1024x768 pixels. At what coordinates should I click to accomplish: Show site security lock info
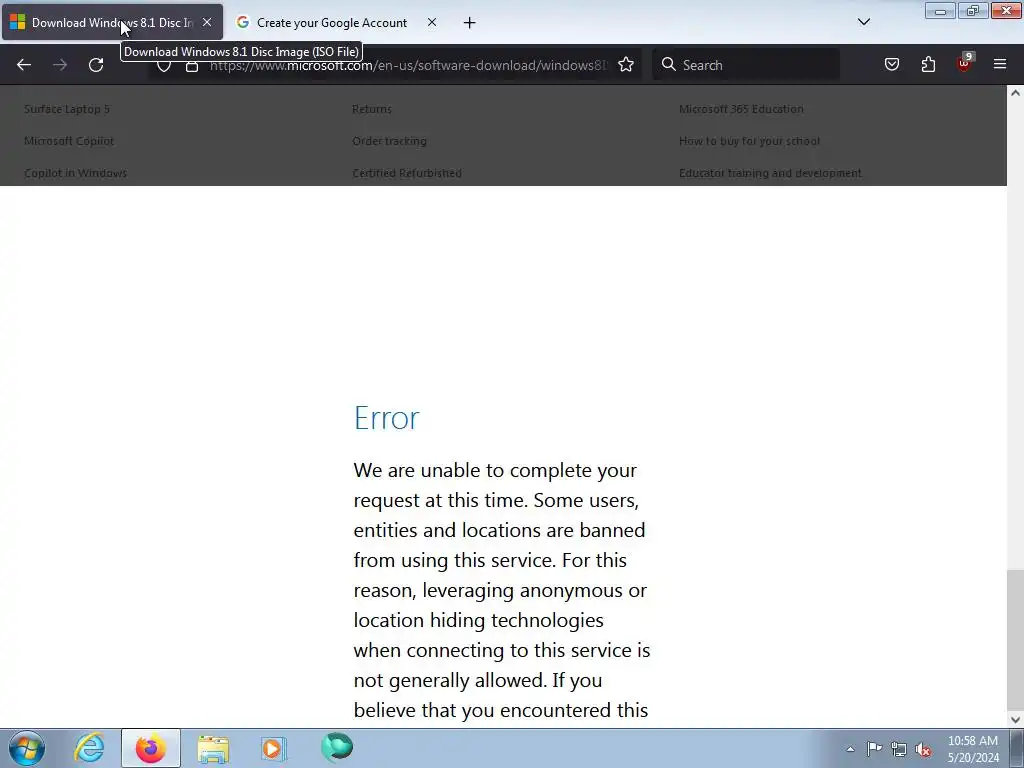[192, 66]
